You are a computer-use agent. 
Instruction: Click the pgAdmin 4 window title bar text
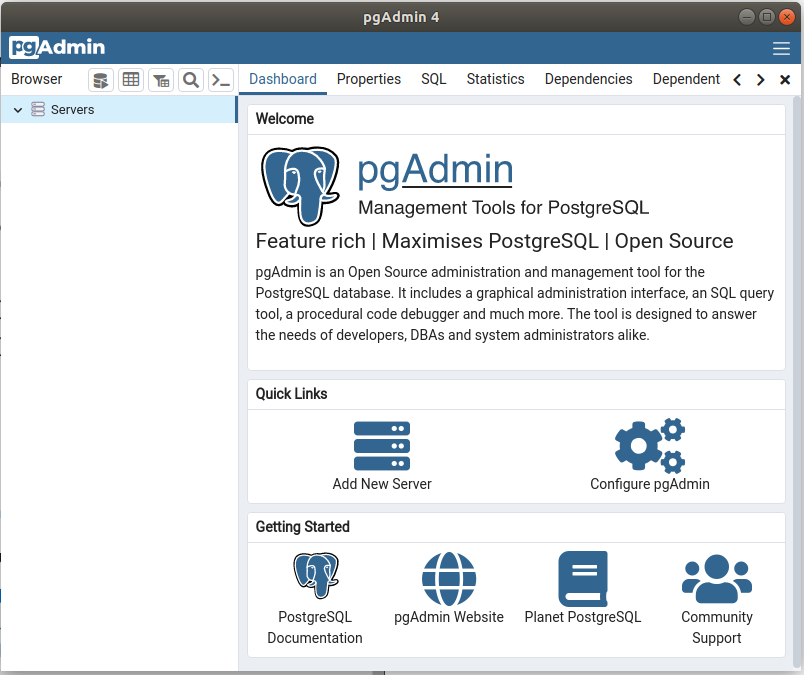pyautogui.click(x=401, y=17)
